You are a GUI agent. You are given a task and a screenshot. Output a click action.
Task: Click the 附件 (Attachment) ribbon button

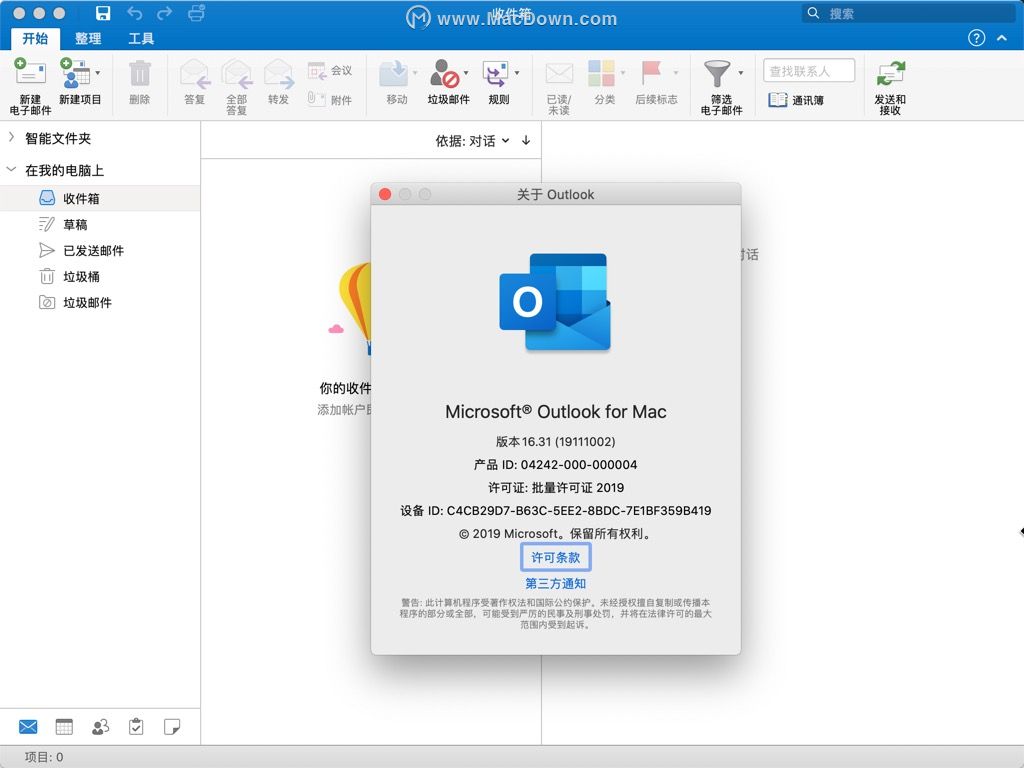point(330,99)
